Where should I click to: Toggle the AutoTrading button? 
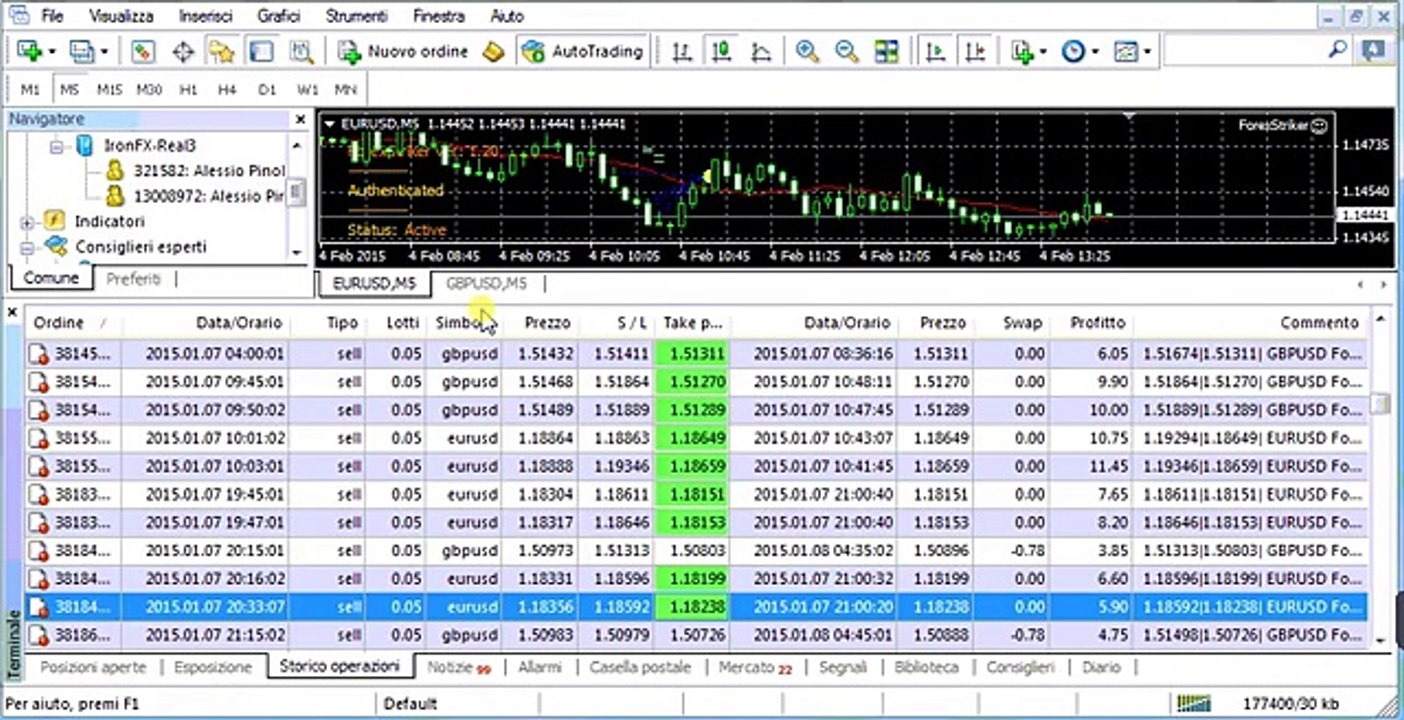click(x=583, y=51)
